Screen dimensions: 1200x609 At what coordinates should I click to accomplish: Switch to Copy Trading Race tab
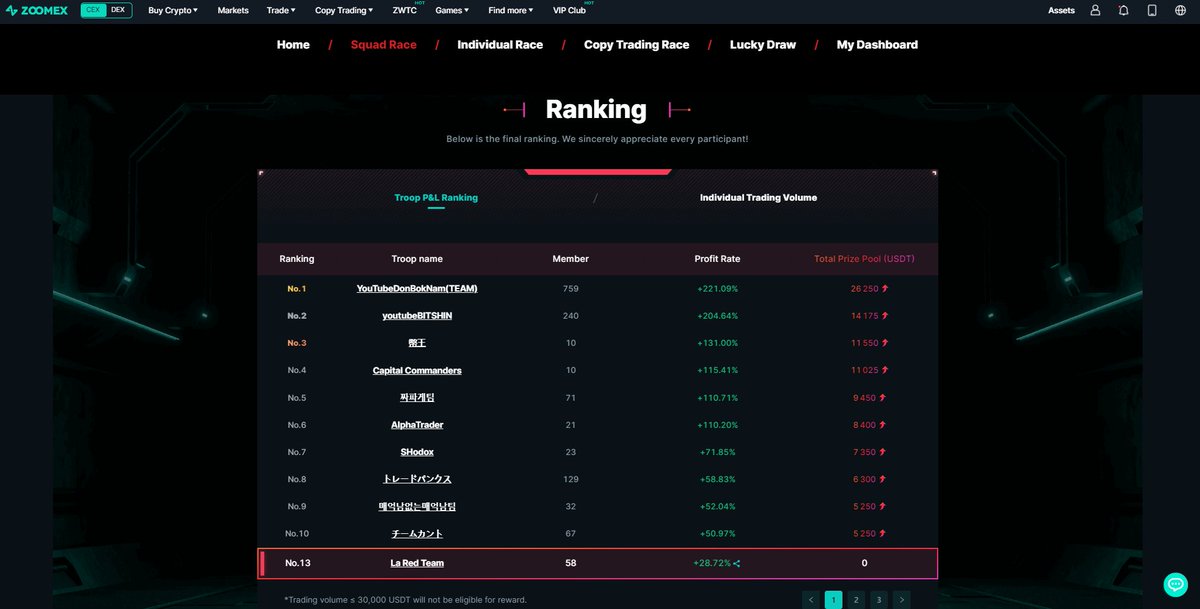point(637,45)
